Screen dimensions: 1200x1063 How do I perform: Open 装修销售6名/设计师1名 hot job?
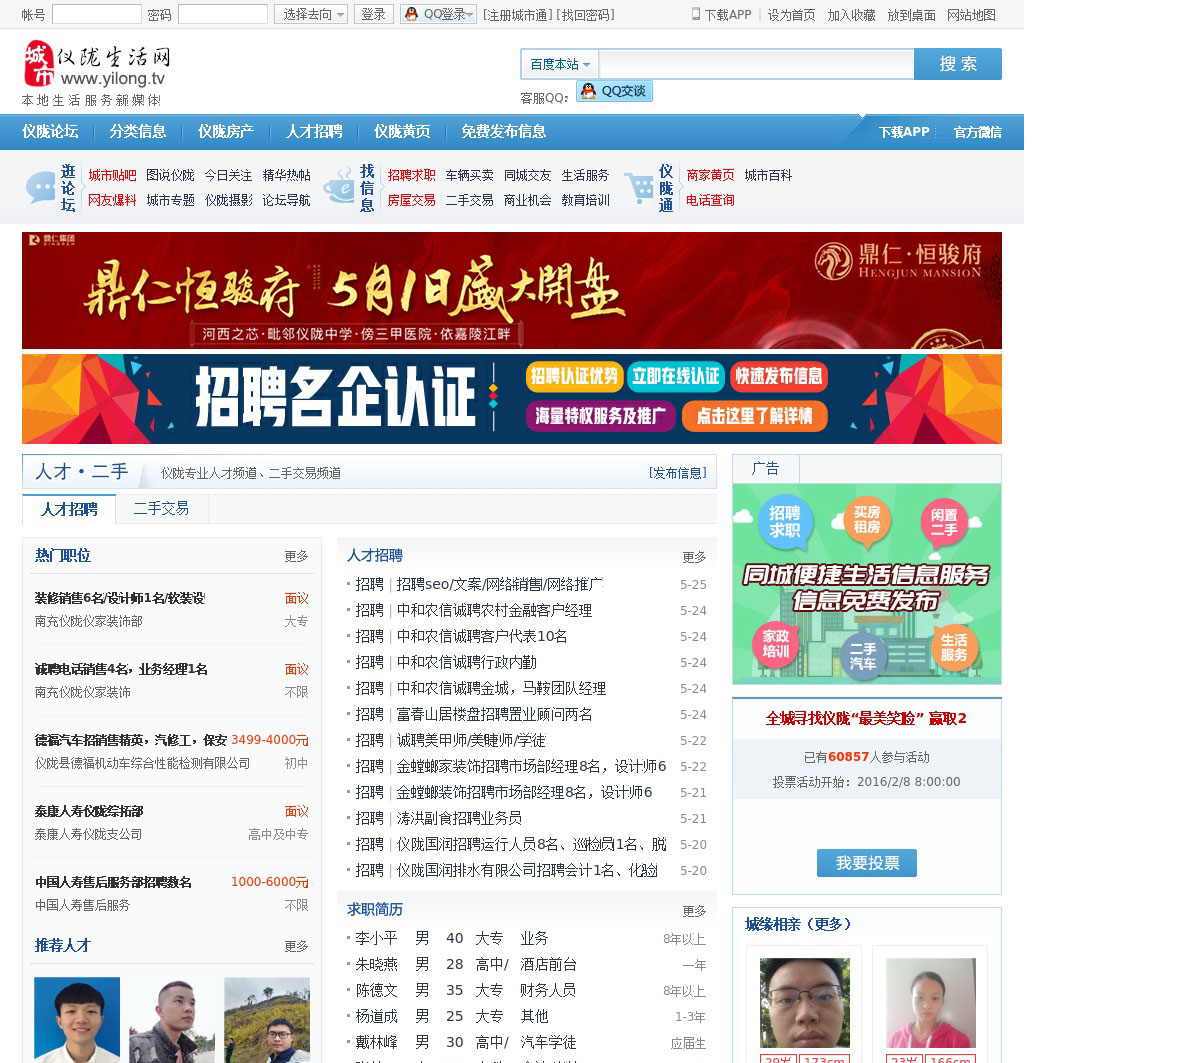119,598
